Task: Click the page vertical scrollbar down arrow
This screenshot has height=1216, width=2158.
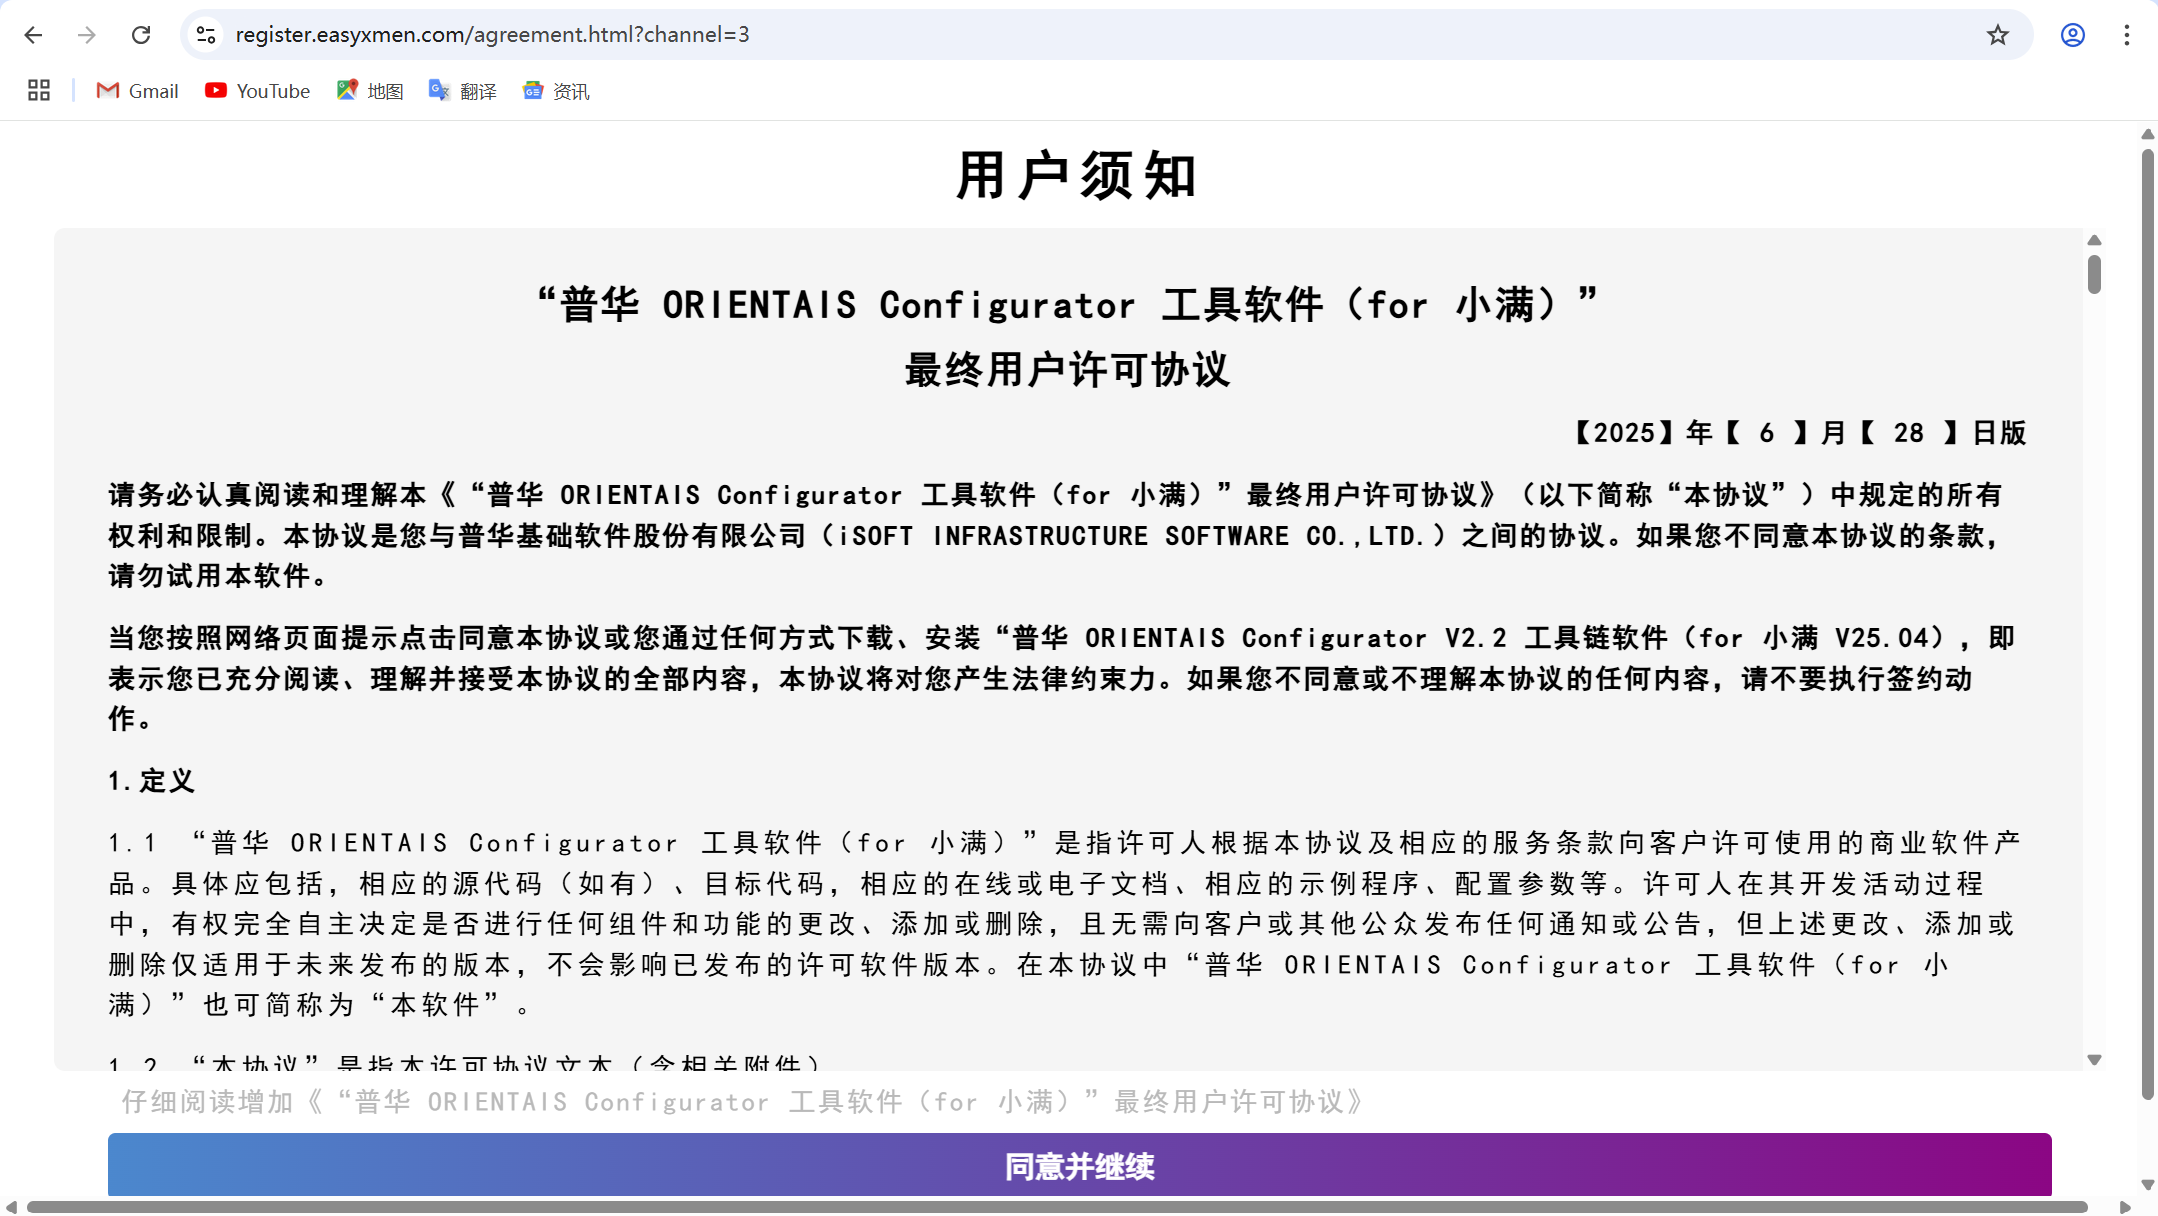Action: [2147, 1185]
